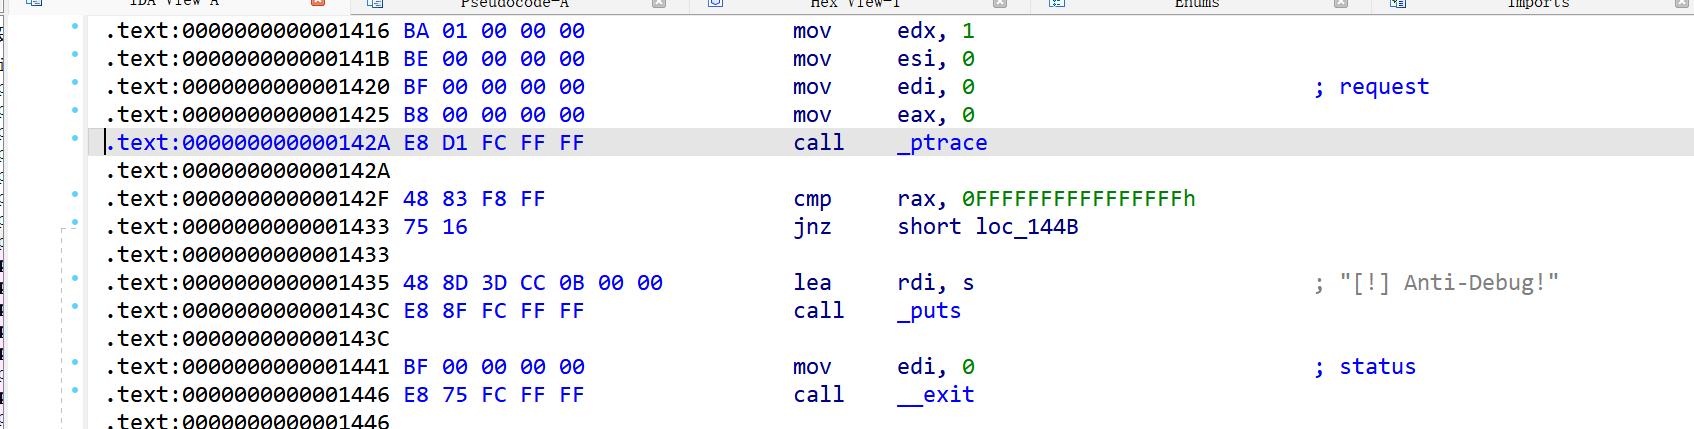Switch to the Hex View-1 tab

[855, 3]
